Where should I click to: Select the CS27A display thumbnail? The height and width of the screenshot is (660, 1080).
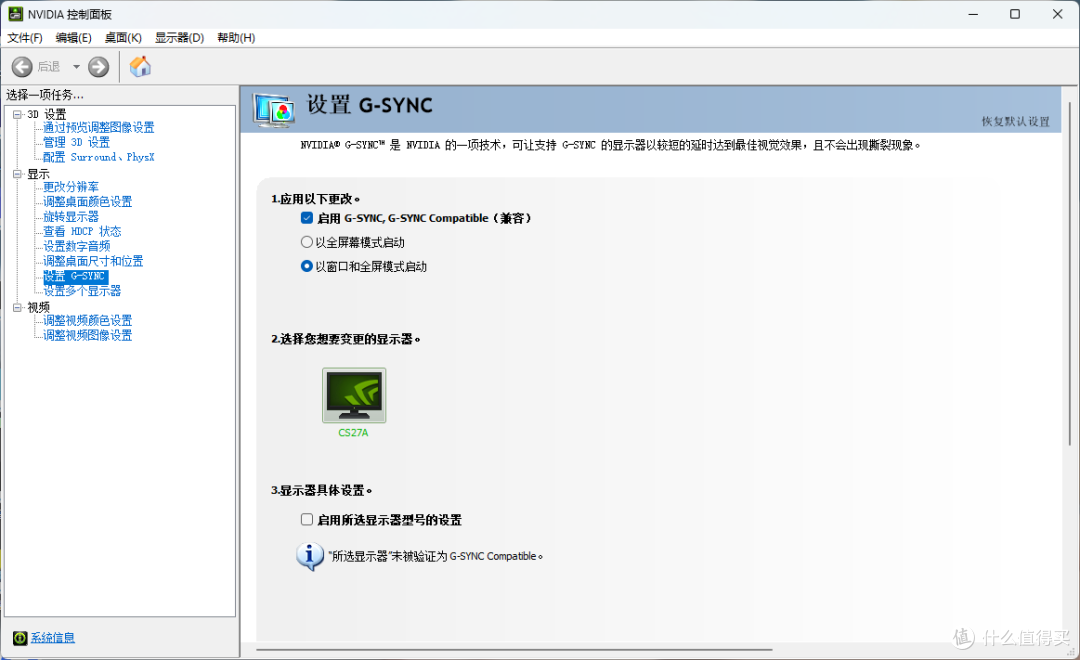point(354,395)
